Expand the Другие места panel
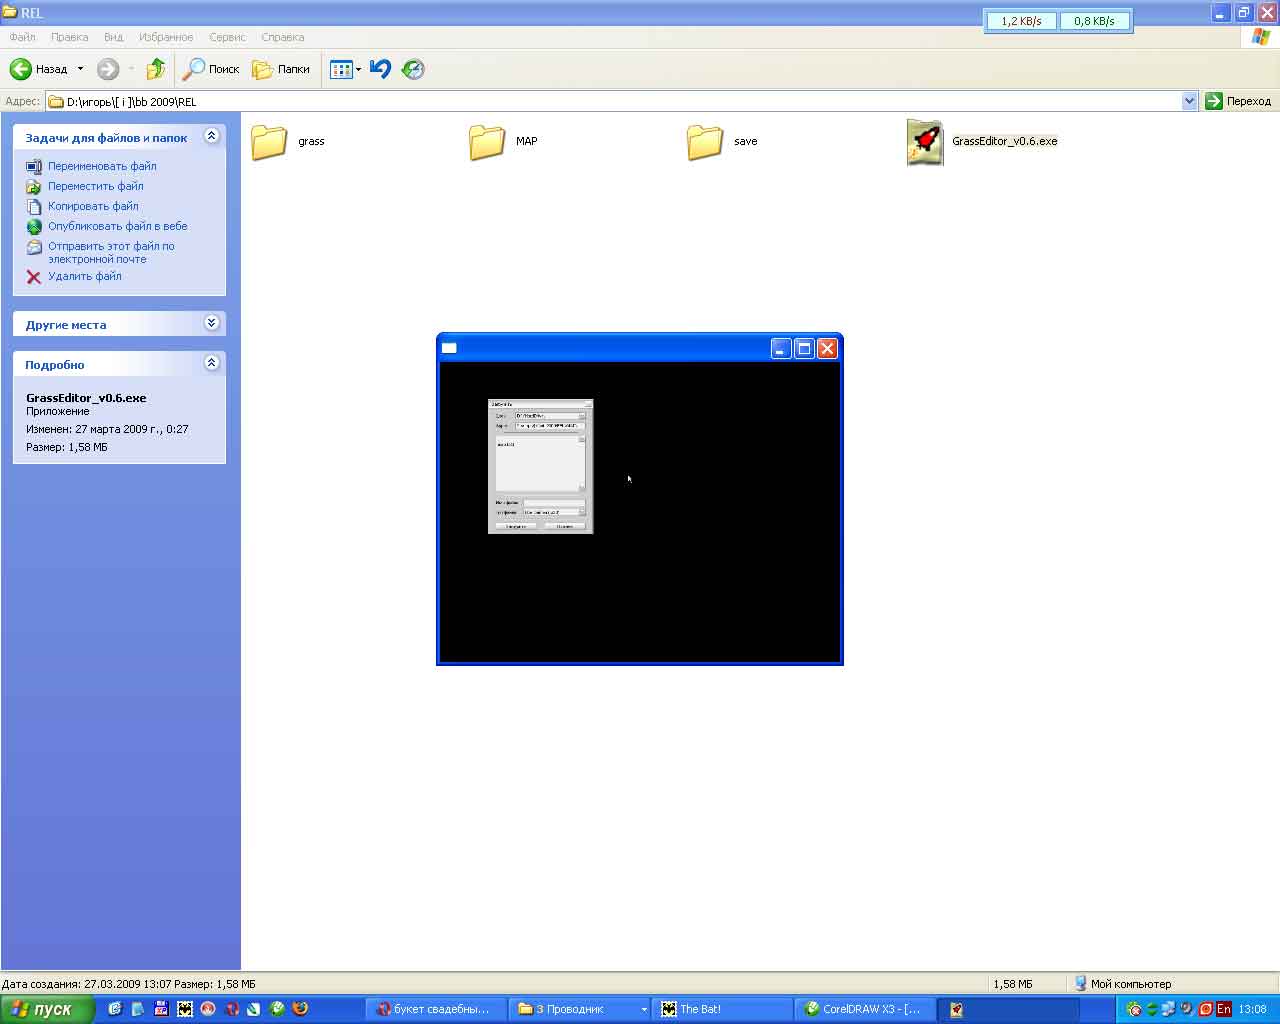1280x1024 pixels. (211, 323)
